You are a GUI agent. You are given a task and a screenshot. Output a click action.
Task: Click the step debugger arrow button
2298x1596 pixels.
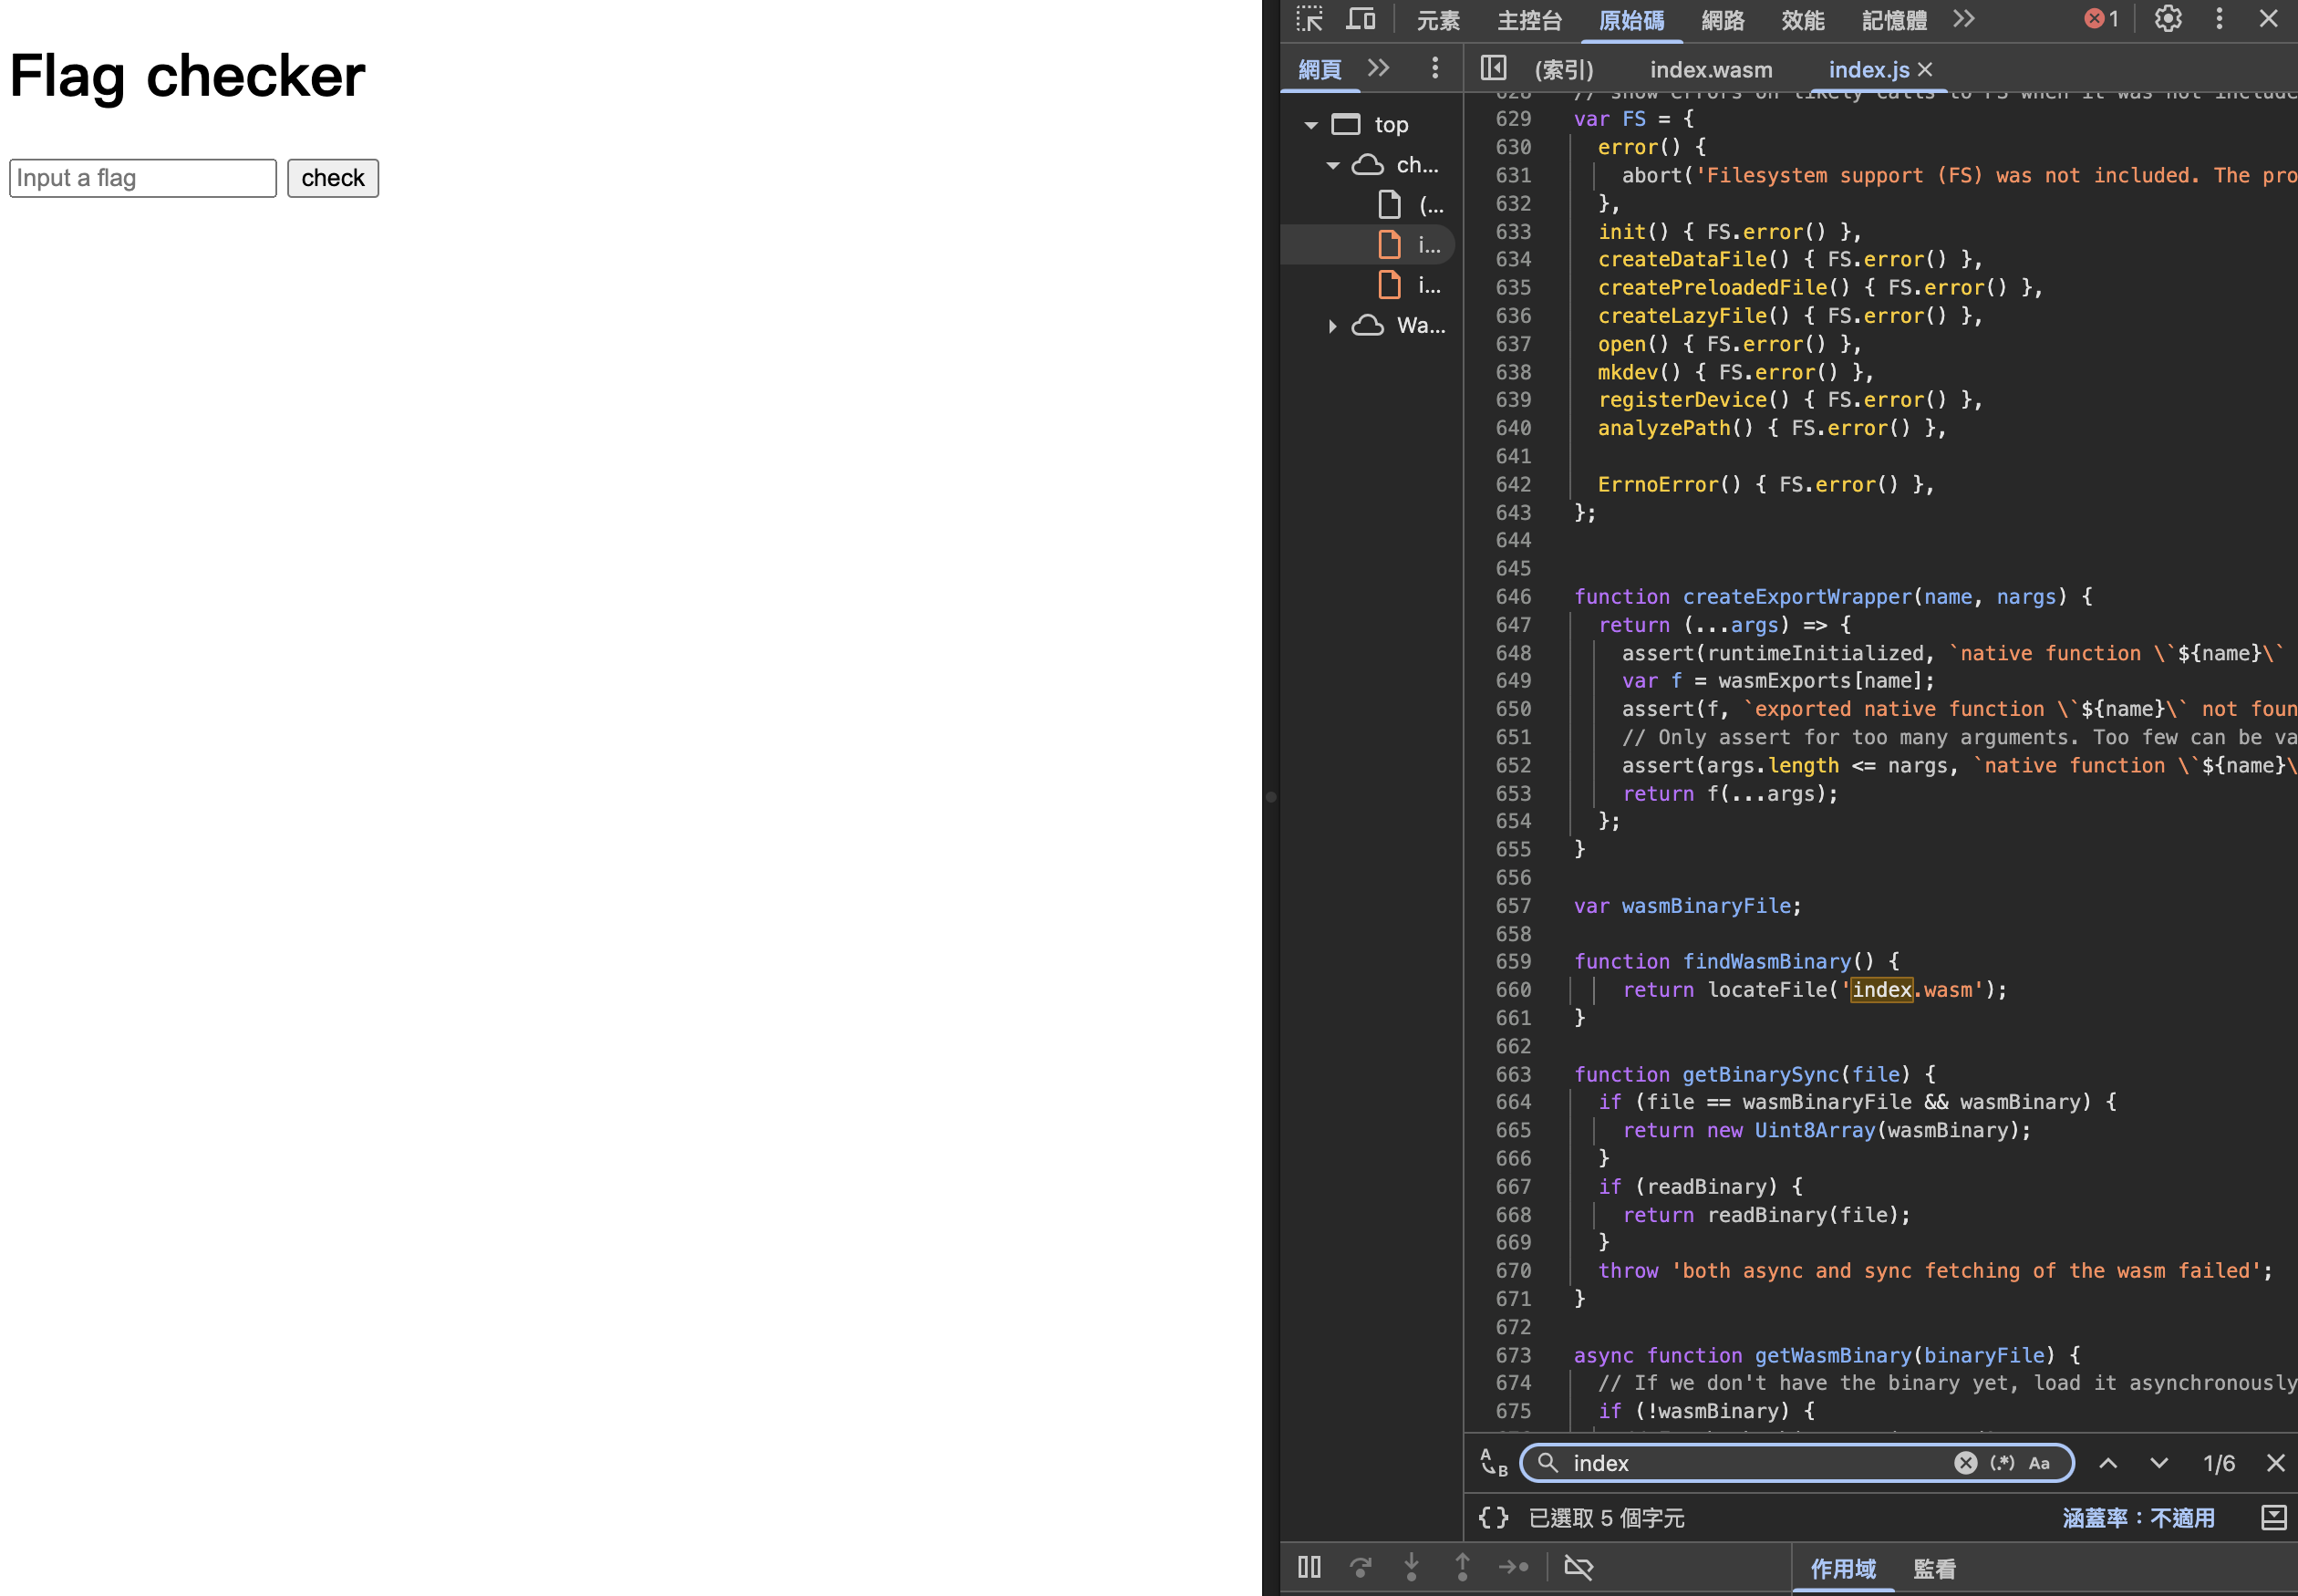pyautogui.click(x=1513, y=1566)
